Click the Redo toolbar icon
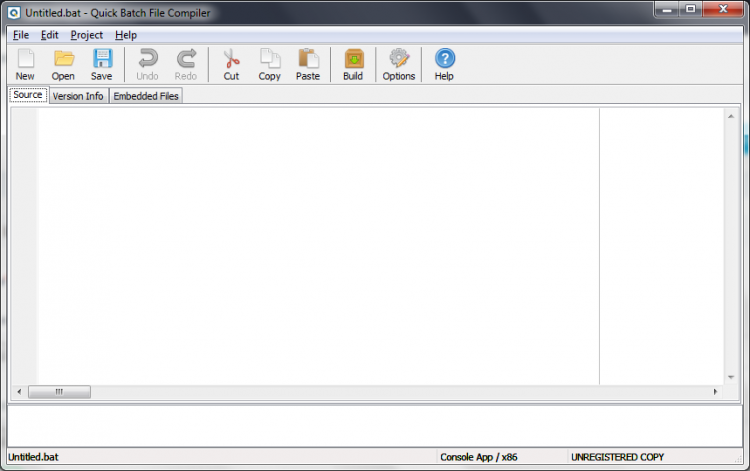750x471 pixels. (x=186, y=65)
